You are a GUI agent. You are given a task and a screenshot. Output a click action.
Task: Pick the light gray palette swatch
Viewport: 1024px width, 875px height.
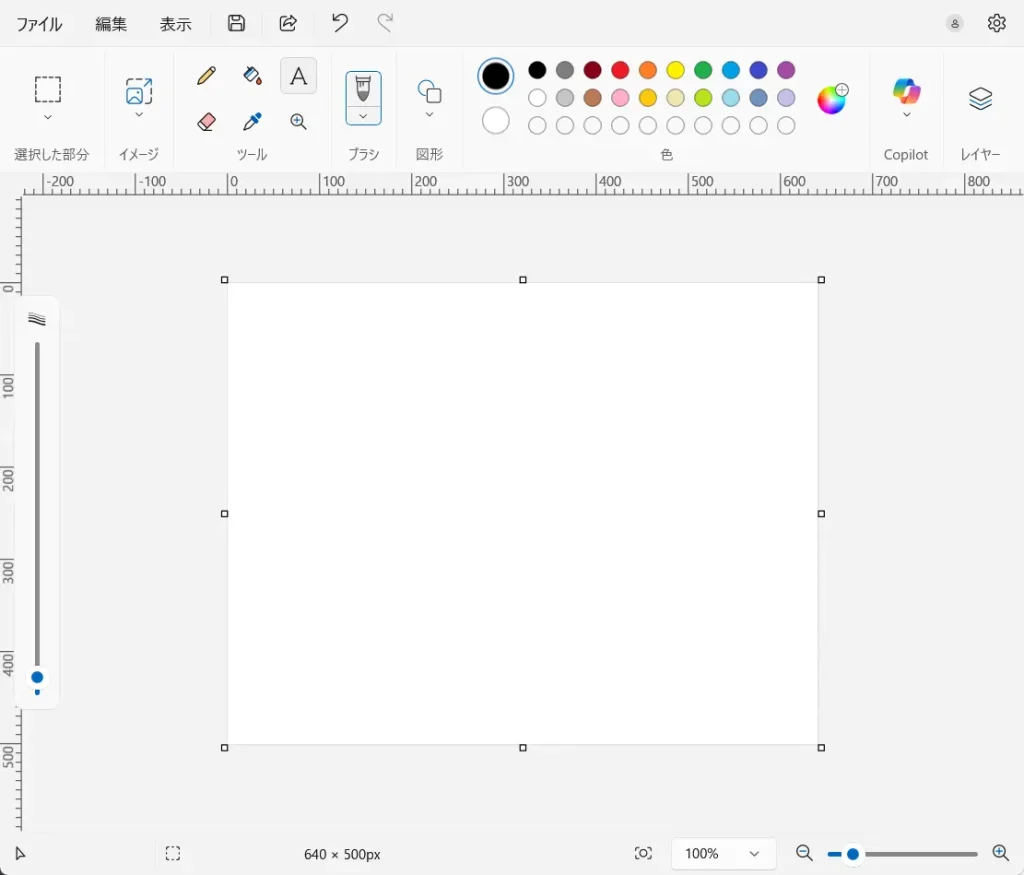pyautogui.click(x=565, y=98)
